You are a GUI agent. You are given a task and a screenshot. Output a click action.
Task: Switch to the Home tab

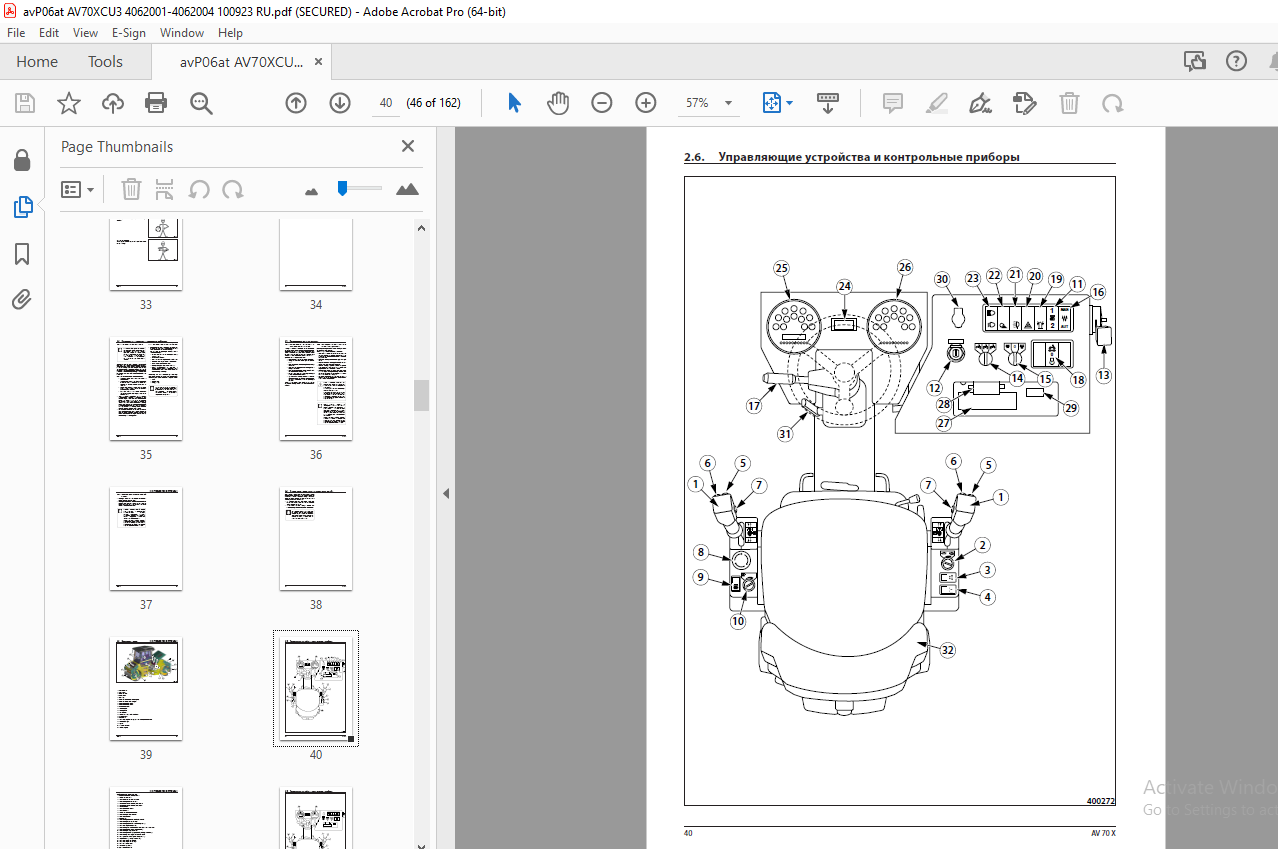tap(37, 61)
